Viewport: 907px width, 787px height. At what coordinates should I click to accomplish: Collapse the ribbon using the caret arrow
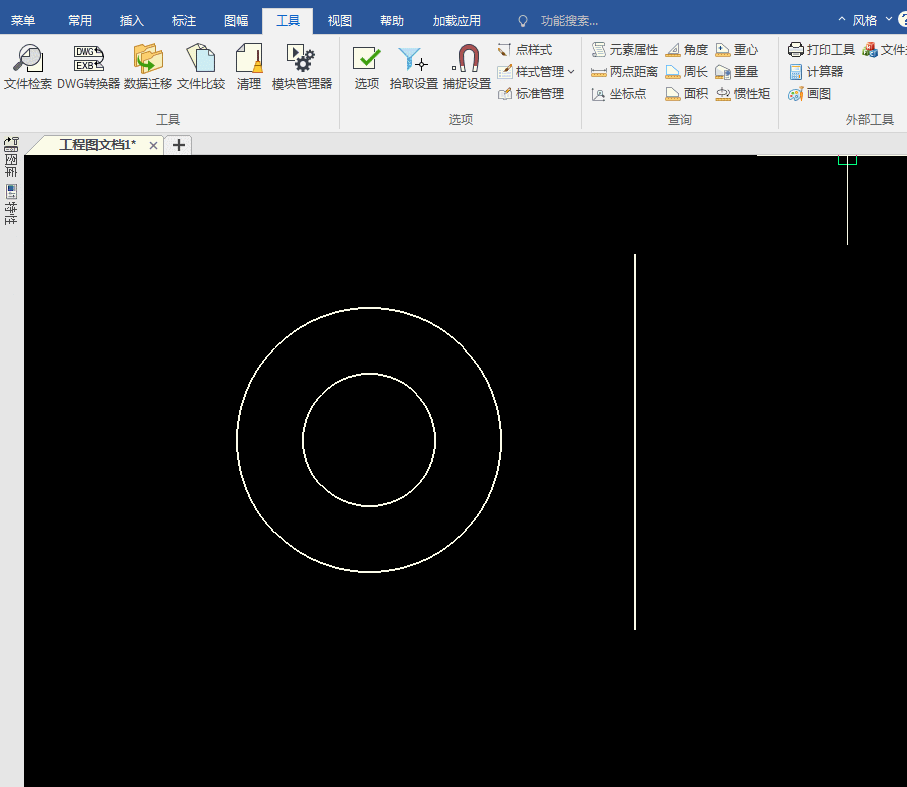(842, 20)
